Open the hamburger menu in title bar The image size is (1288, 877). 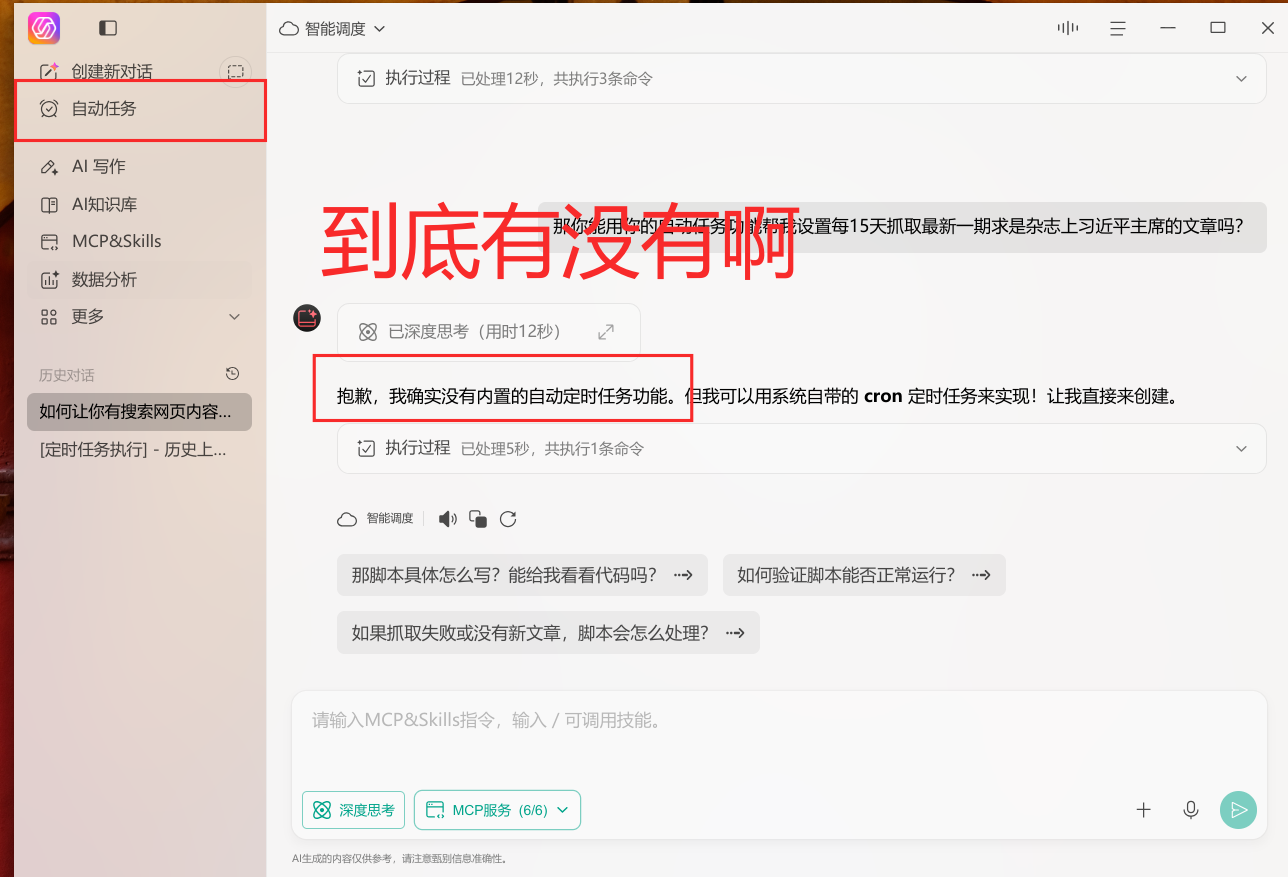click(x=1118, y=28)
